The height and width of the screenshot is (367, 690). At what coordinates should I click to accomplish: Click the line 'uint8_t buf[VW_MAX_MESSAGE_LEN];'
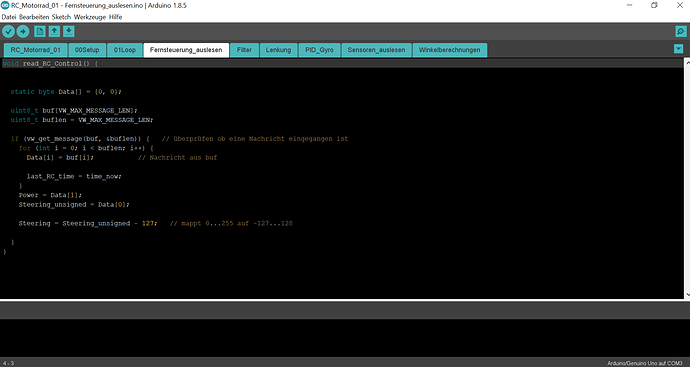pyautogui.click(x=74, y=110)
